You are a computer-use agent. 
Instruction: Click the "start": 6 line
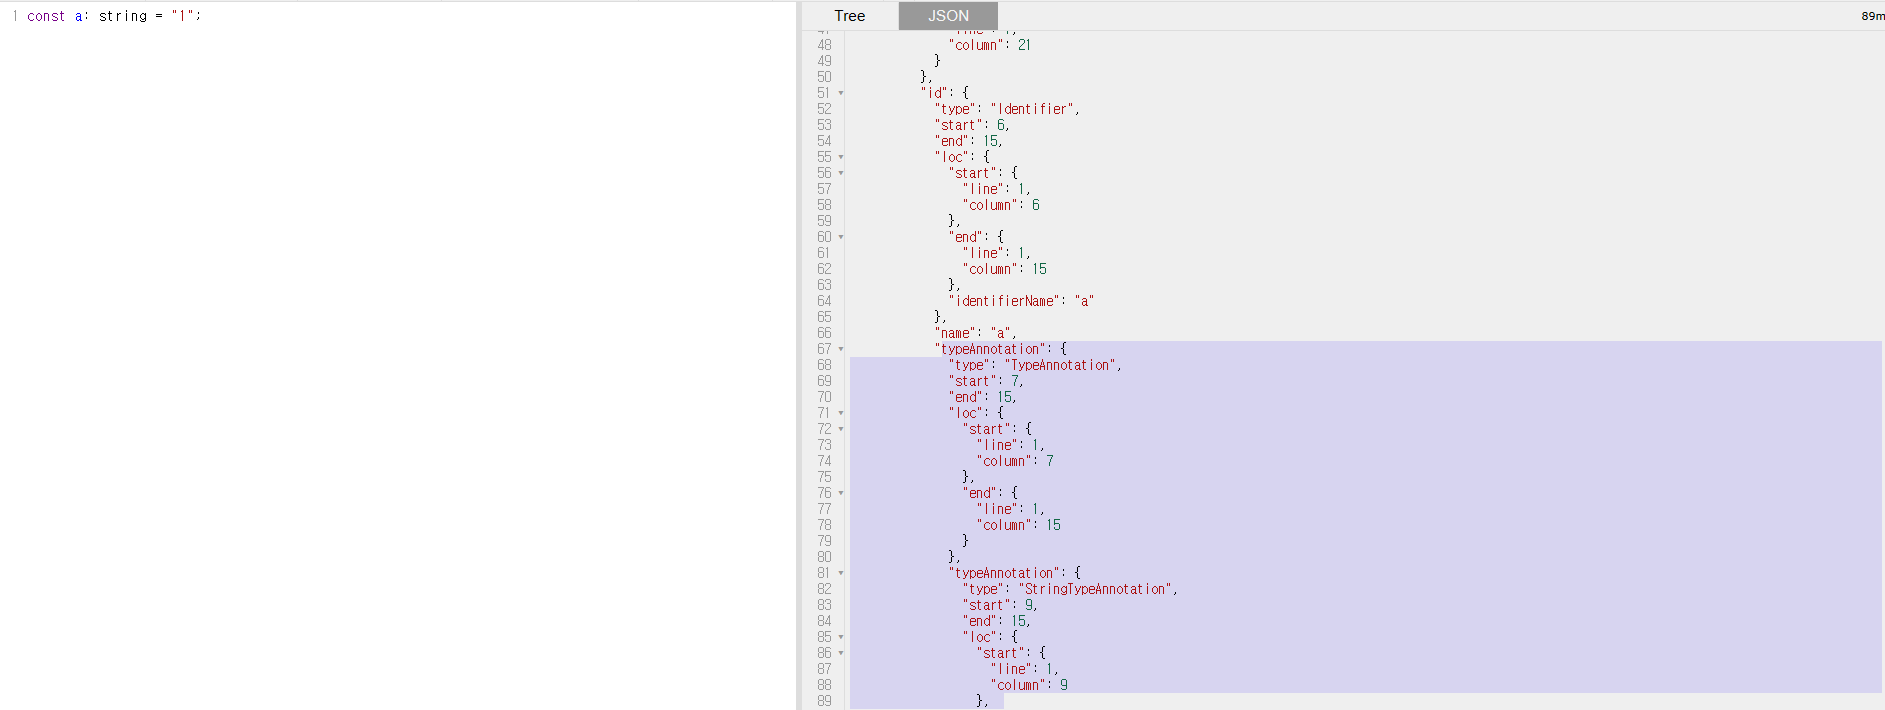[x=972, y=125]
